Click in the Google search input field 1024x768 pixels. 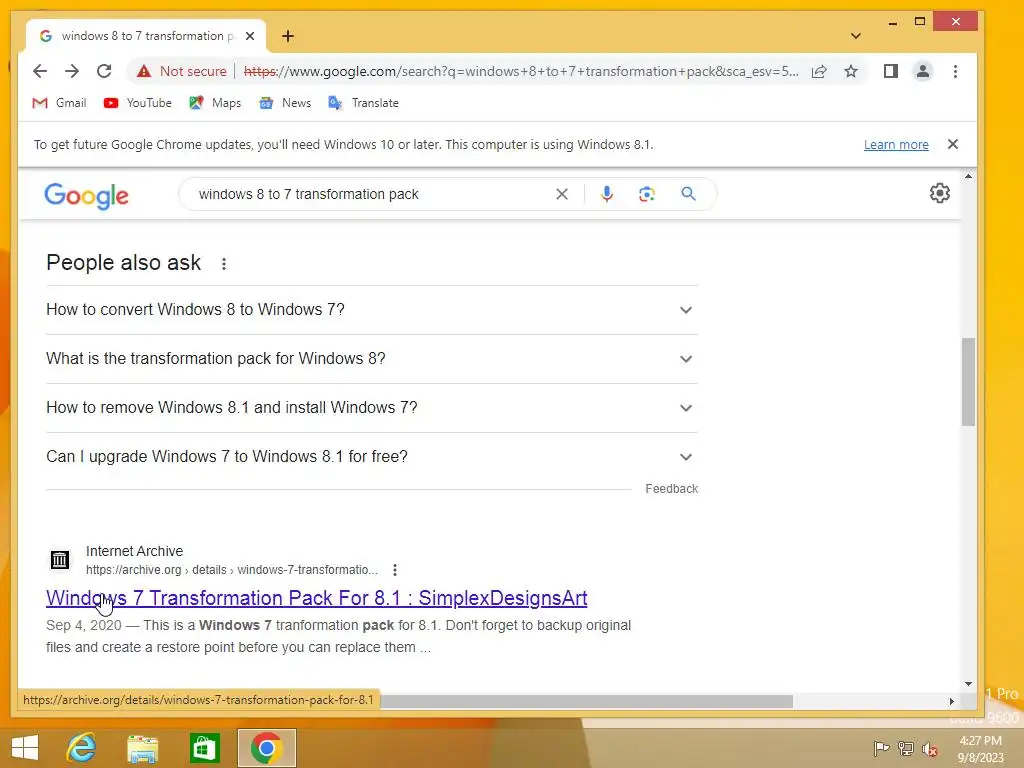pos(372,194)
